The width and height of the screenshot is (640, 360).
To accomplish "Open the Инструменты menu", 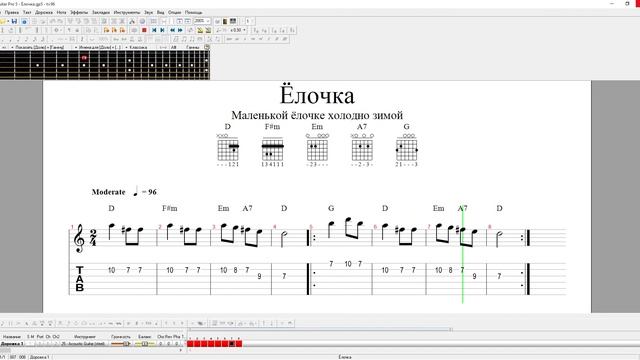I will [x=127, y=12].
